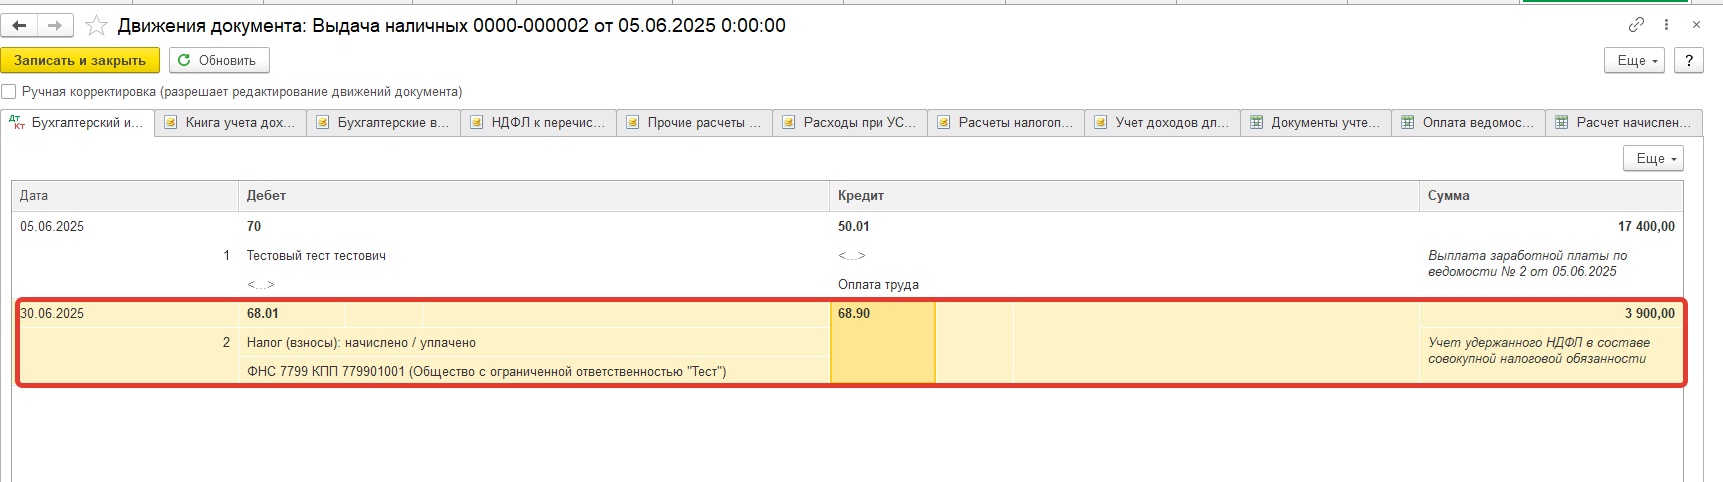Click the forward navigation arrow
1723x482 pixels.
pyautogui.click(x=54, y=25)
